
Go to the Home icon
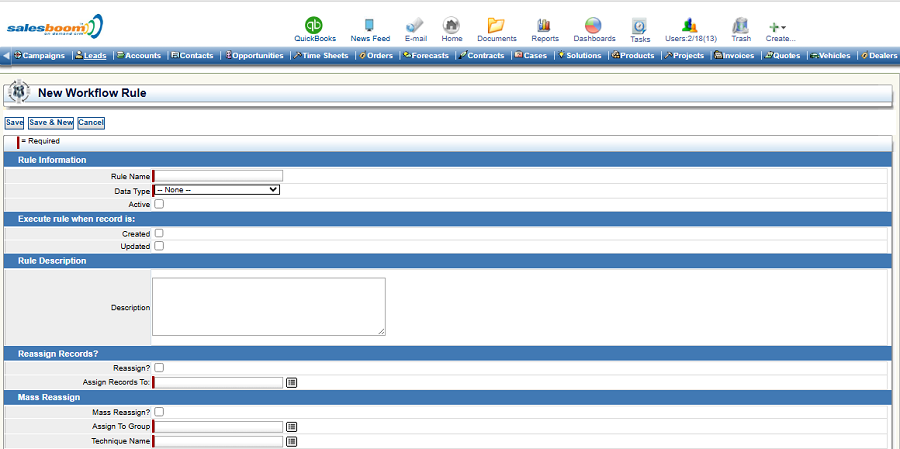tap(452, 25)
